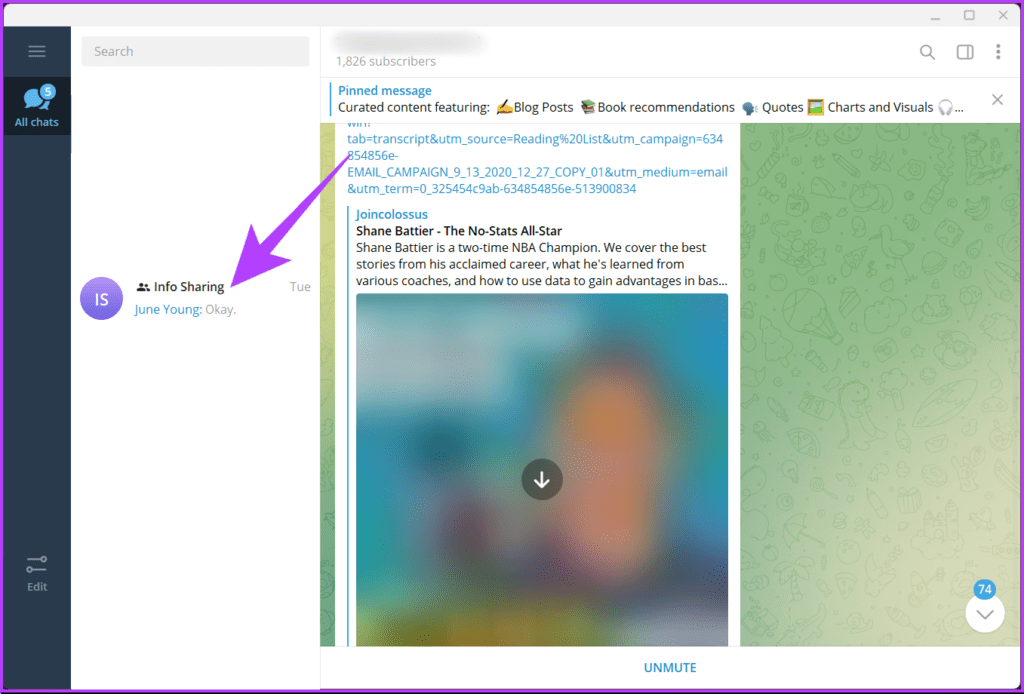The width and height of the screenshot is (1024, 694).
Task: Click the 74 unread messages badge
Action: [x=984, y=589]
